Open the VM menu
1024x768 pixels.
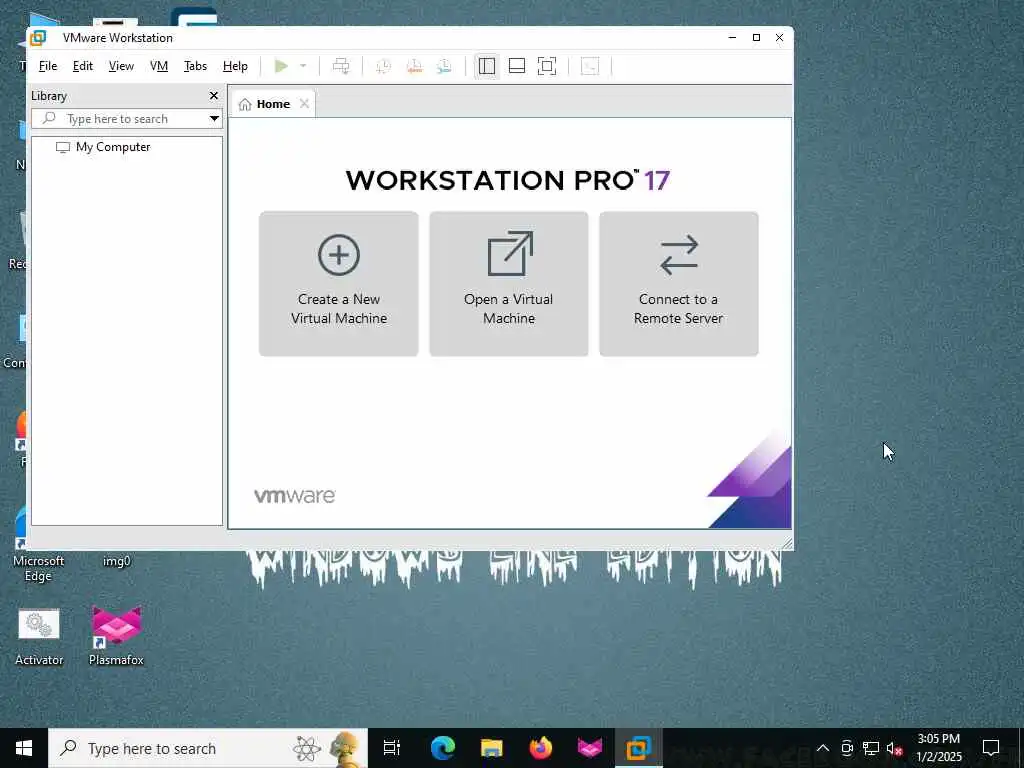(159, 66)
